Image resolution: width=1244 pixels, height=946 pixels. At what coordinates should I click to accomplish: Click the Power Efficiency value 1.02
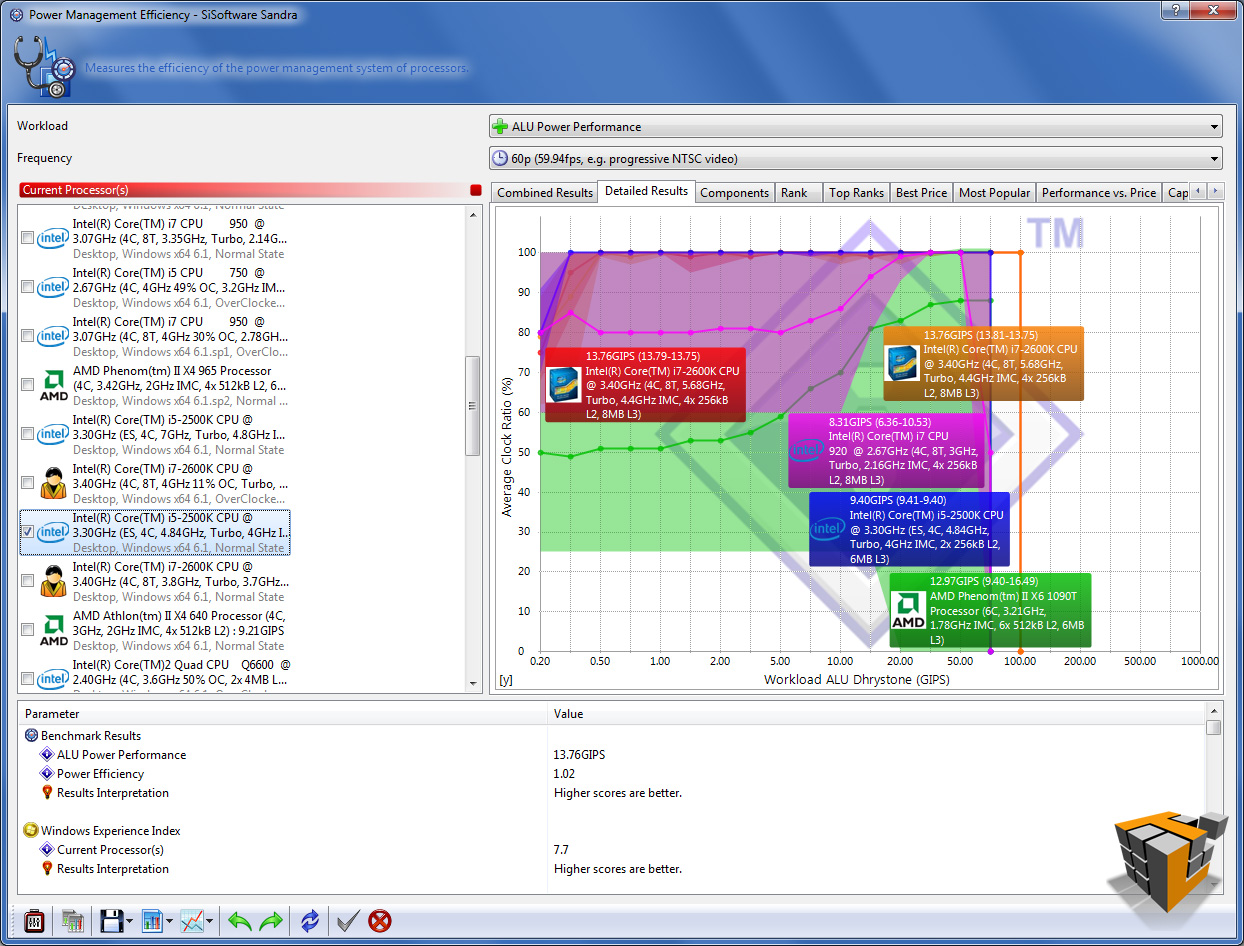(x=565, y=774)
